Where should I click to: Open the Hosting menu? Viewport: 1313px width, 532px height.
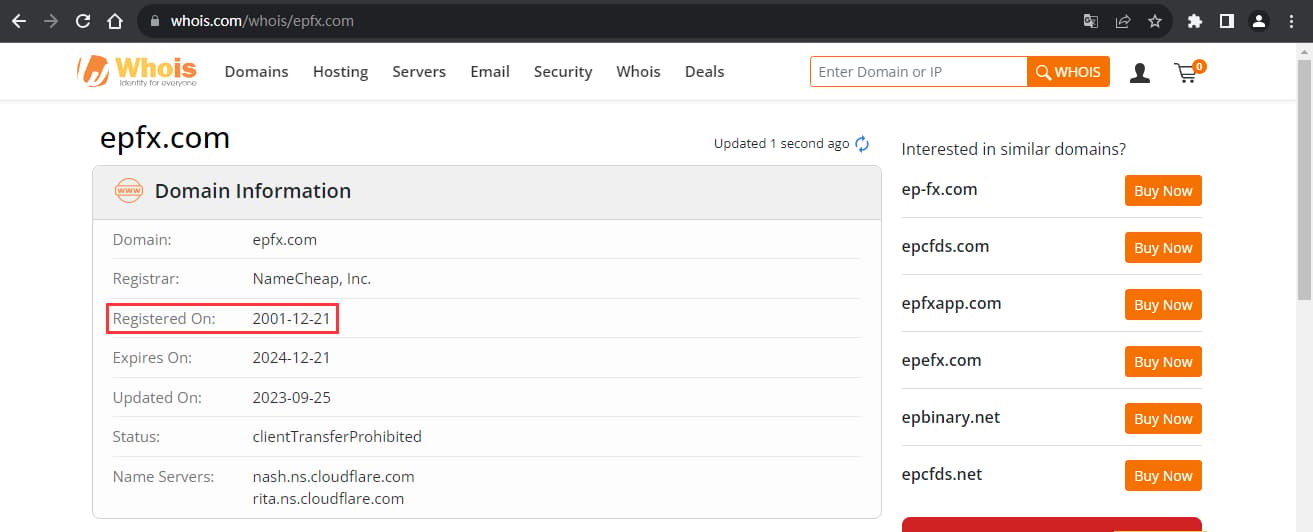click(x=340, y=72)
